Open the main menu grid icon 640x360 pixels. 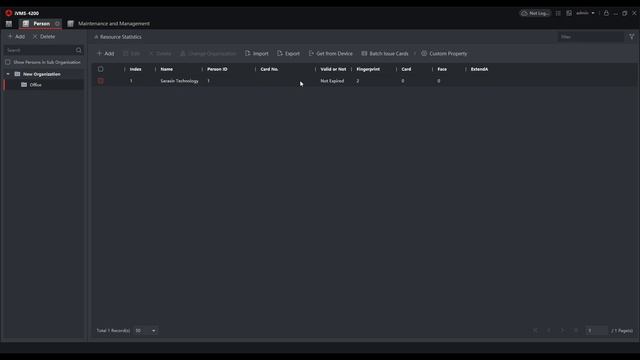[9, 24]
